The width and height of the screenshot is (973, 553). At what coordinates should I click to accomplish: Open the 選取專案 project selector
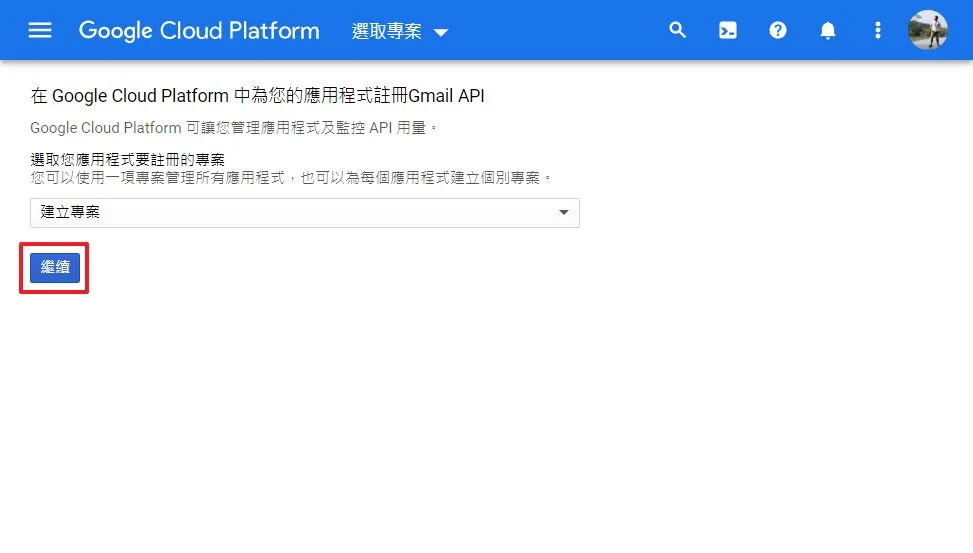pyautogui.click(x=400, y=31)
